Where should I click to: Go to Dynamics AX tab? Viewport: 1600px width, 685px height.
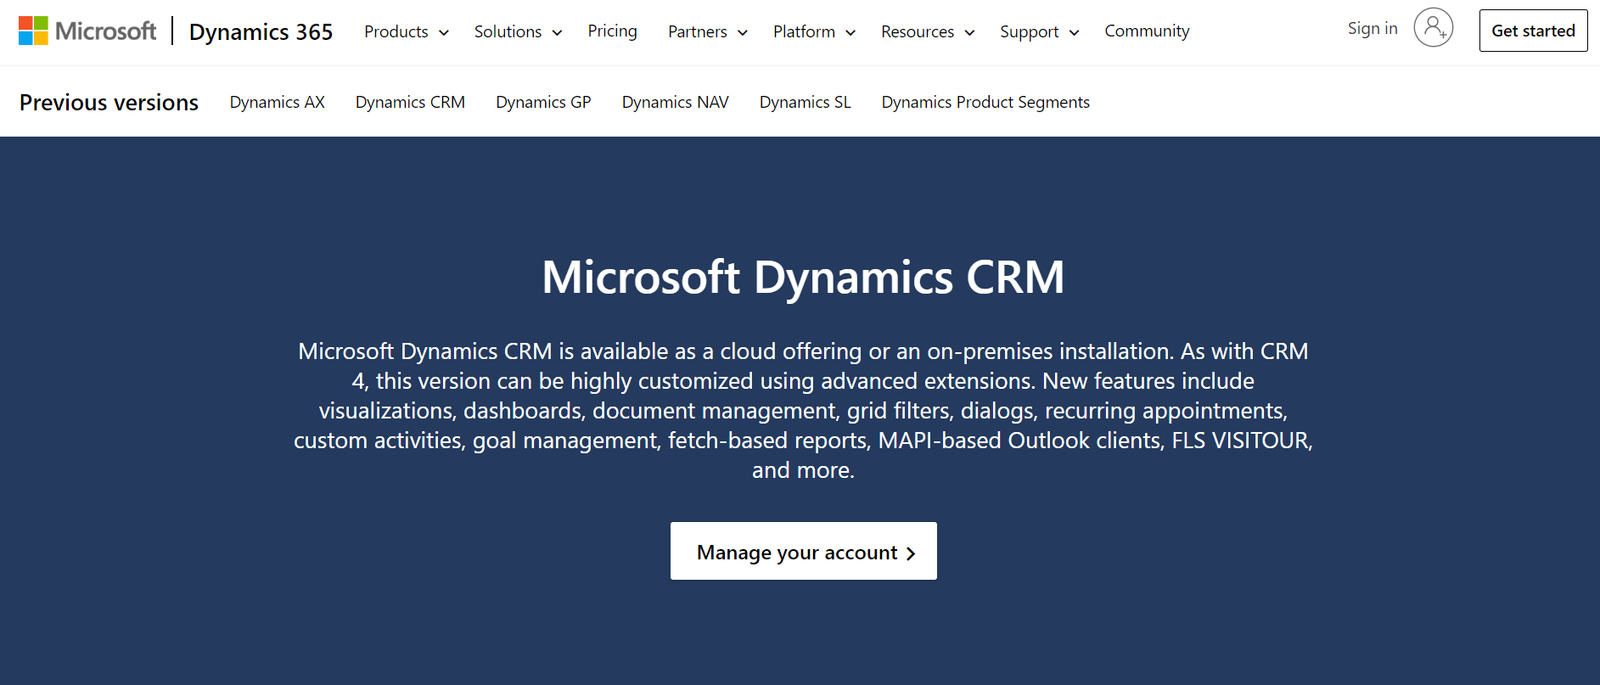(x=277, y=102)
